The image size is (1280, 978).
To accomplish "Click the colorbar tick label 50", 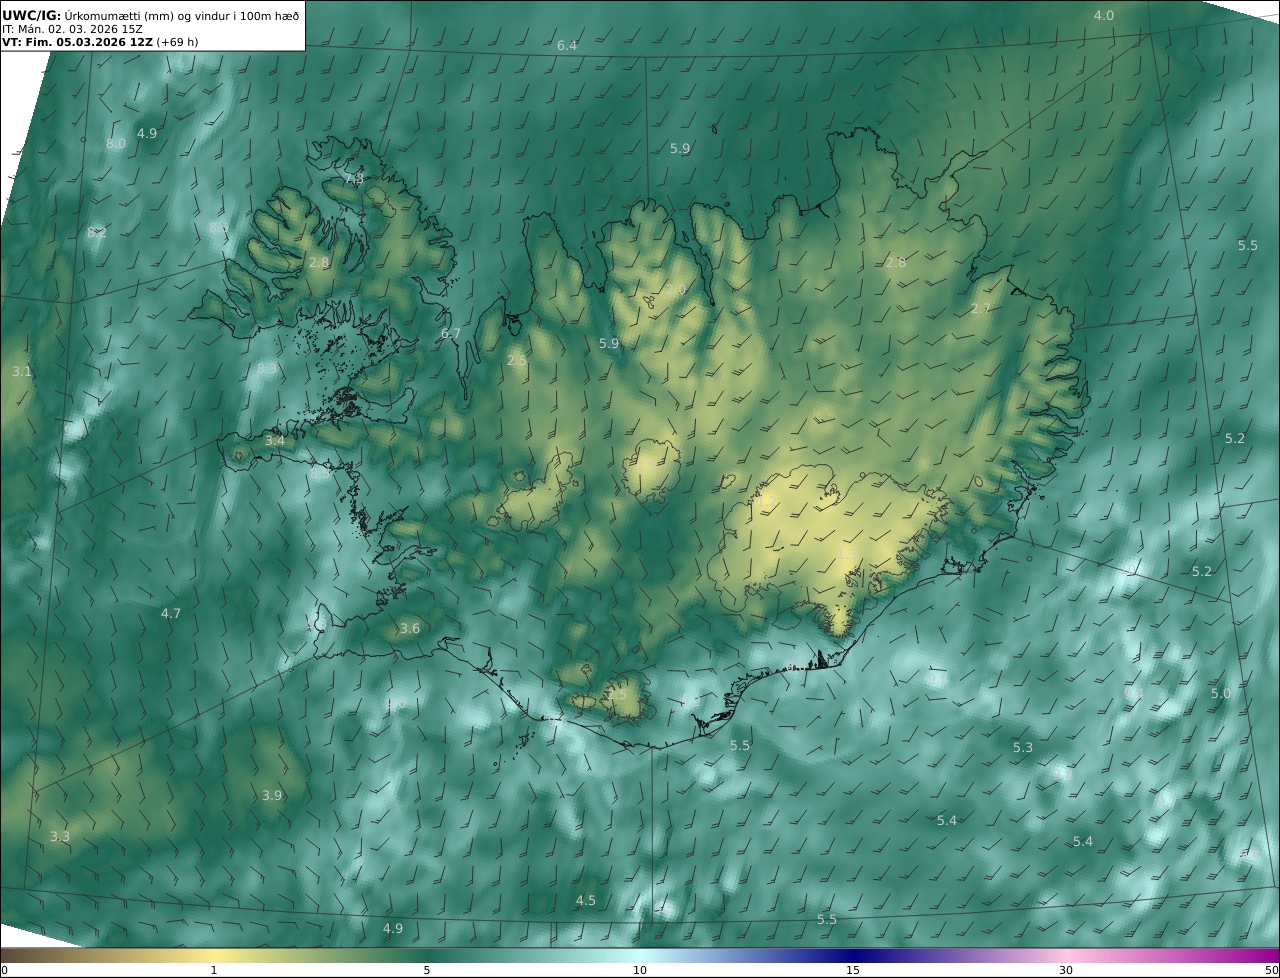I will (x=1272, y=971).
